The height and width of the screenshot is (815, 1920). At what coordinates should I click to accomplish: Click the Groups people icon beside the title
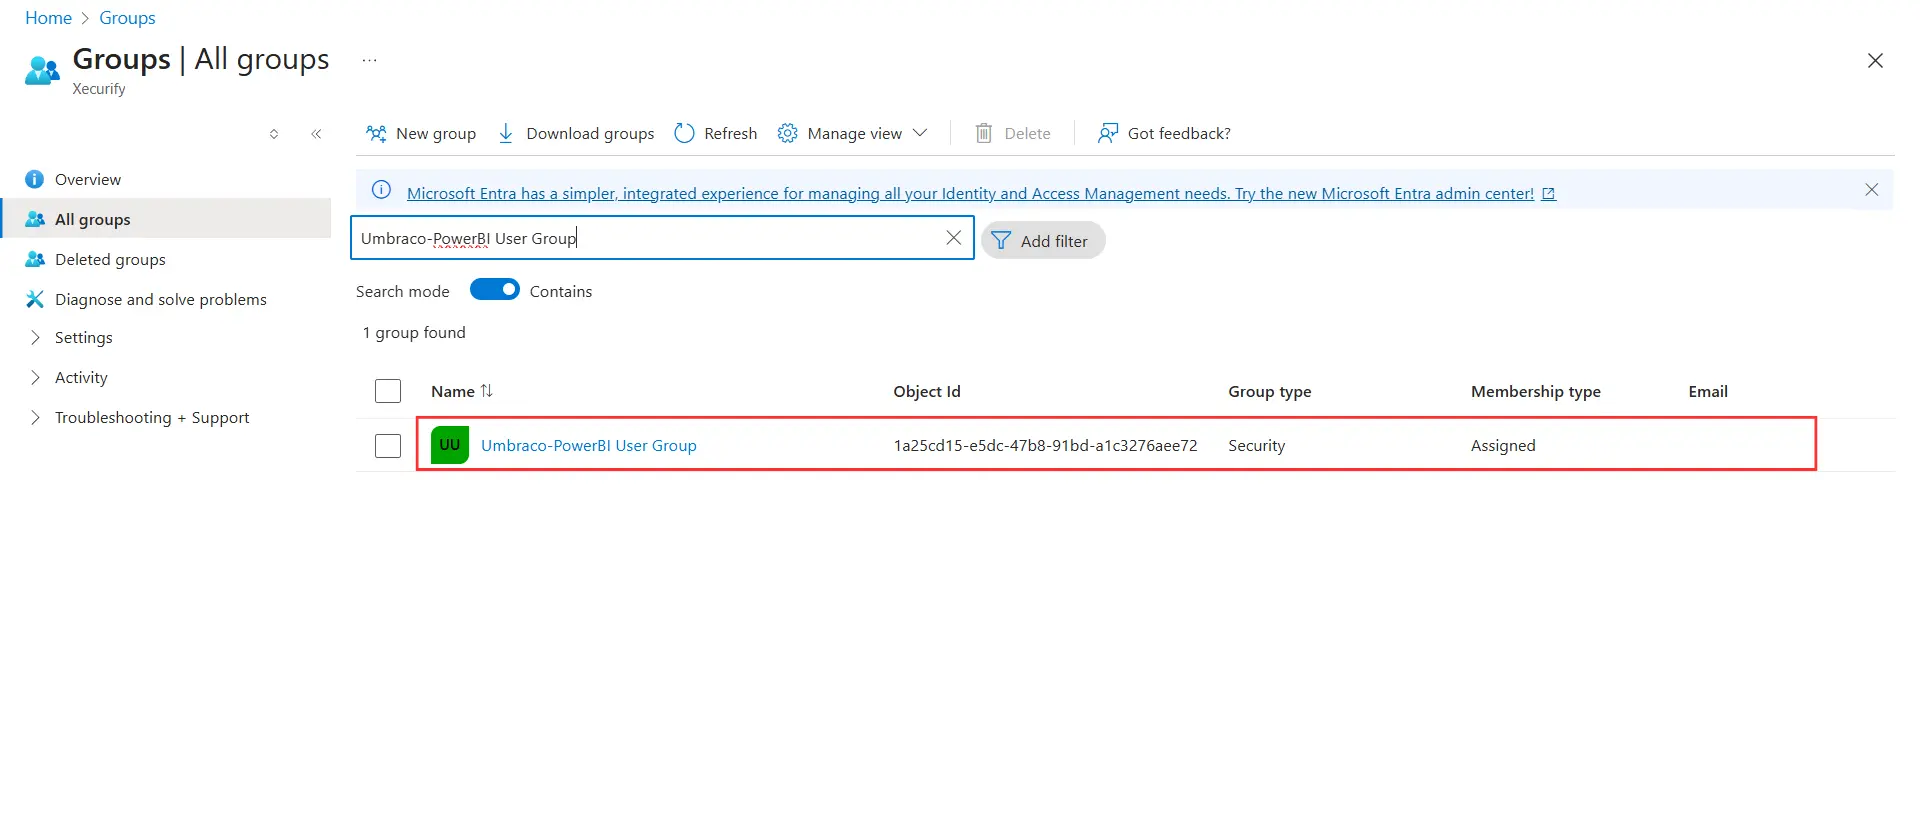42,71
